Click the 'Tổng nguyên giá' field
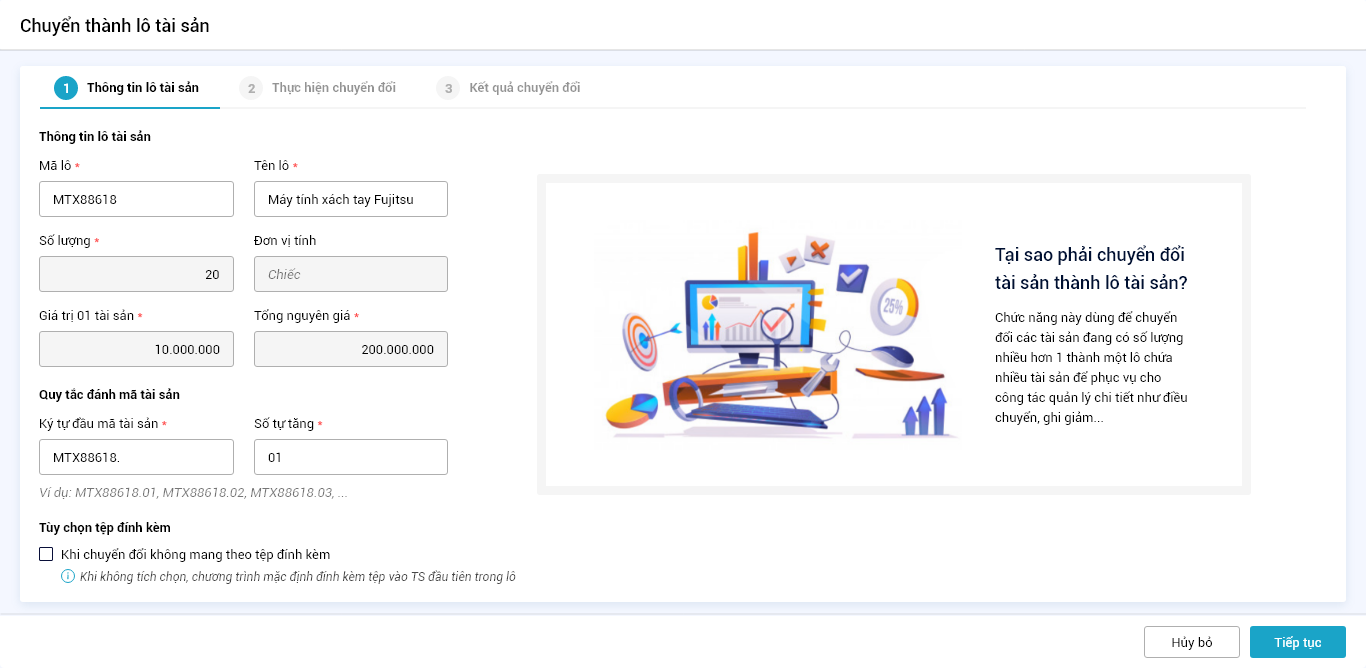 (350, 349)
